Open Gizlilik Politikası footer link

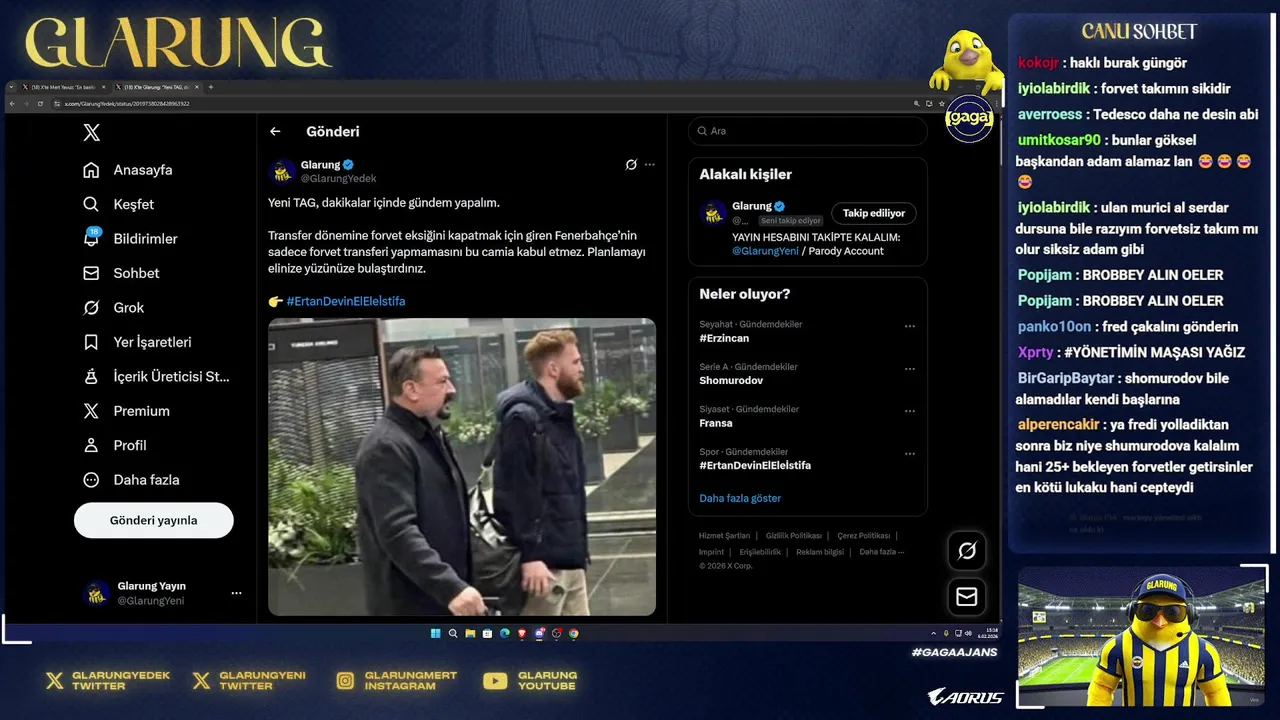coord(793,536)
